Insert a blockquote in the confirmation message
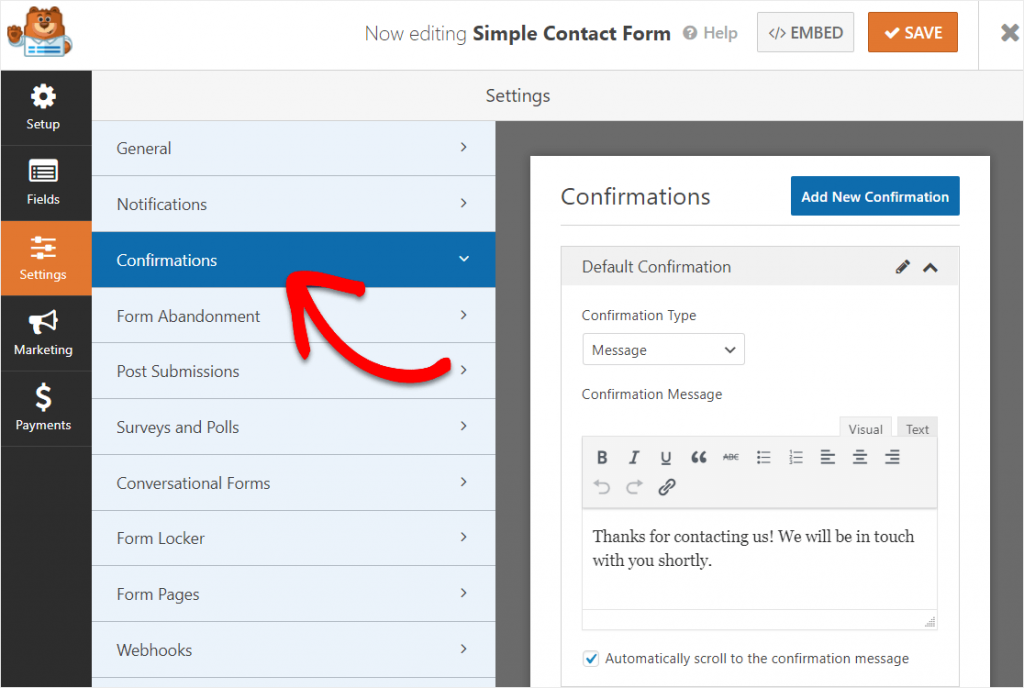The image size is (1024, 688). (698, 457)
